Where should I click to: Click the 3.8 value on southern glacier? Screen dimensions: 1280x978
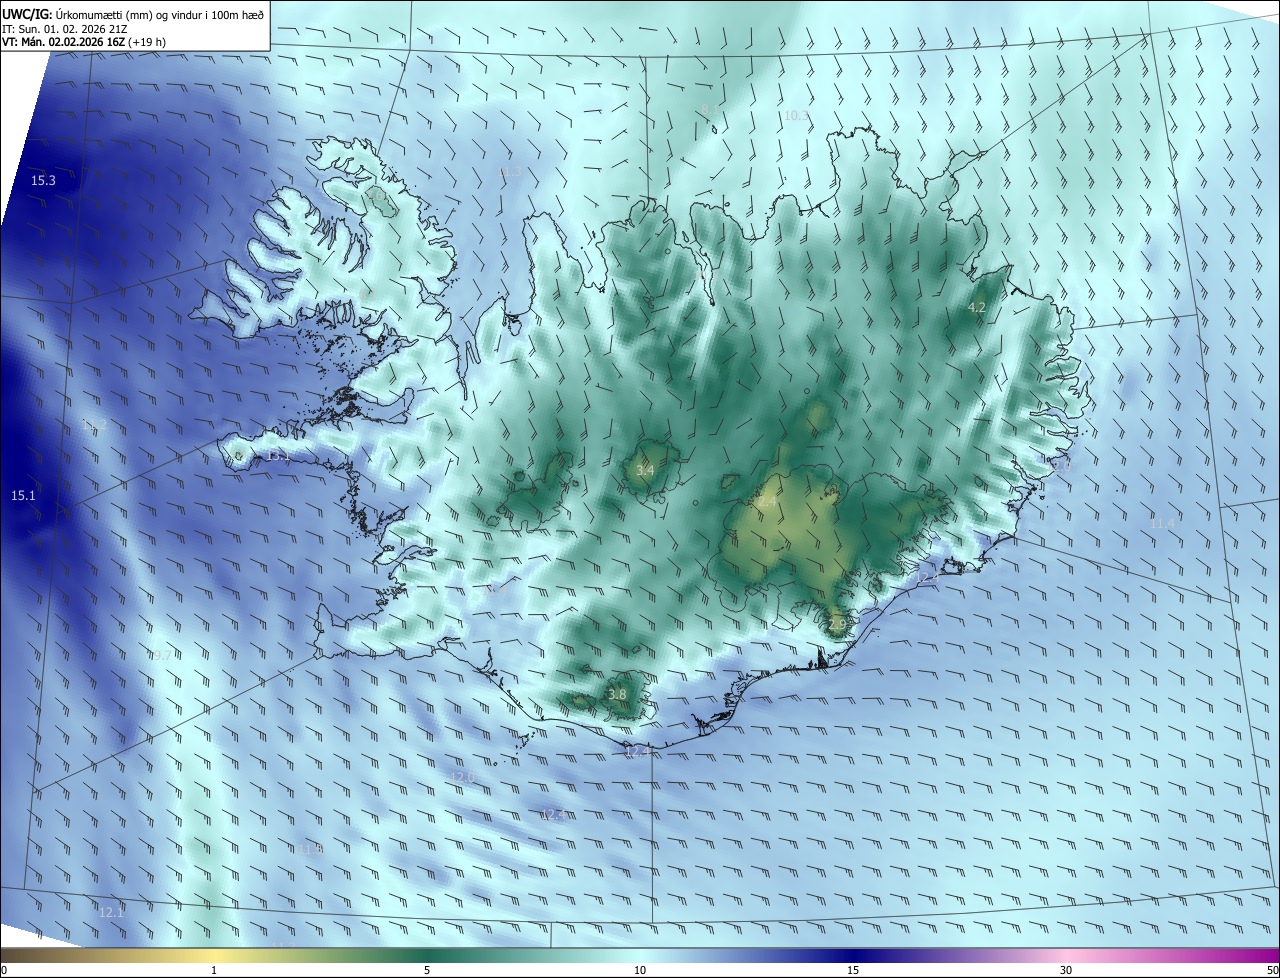coord(617,695)
